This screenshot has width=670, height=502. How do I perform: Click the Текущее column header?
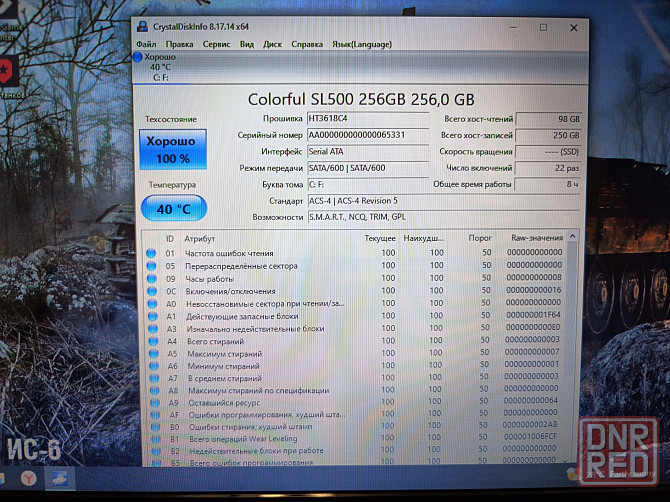point(380,238)
